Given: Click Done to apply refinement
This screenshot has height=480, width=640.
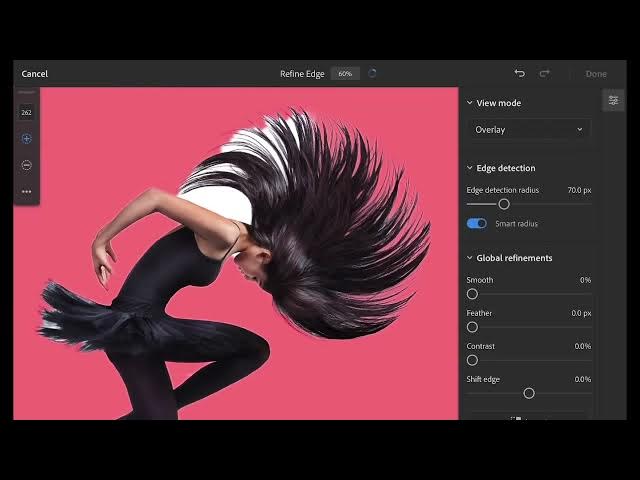Looking at the screenshot, I should tap(596, 74).
